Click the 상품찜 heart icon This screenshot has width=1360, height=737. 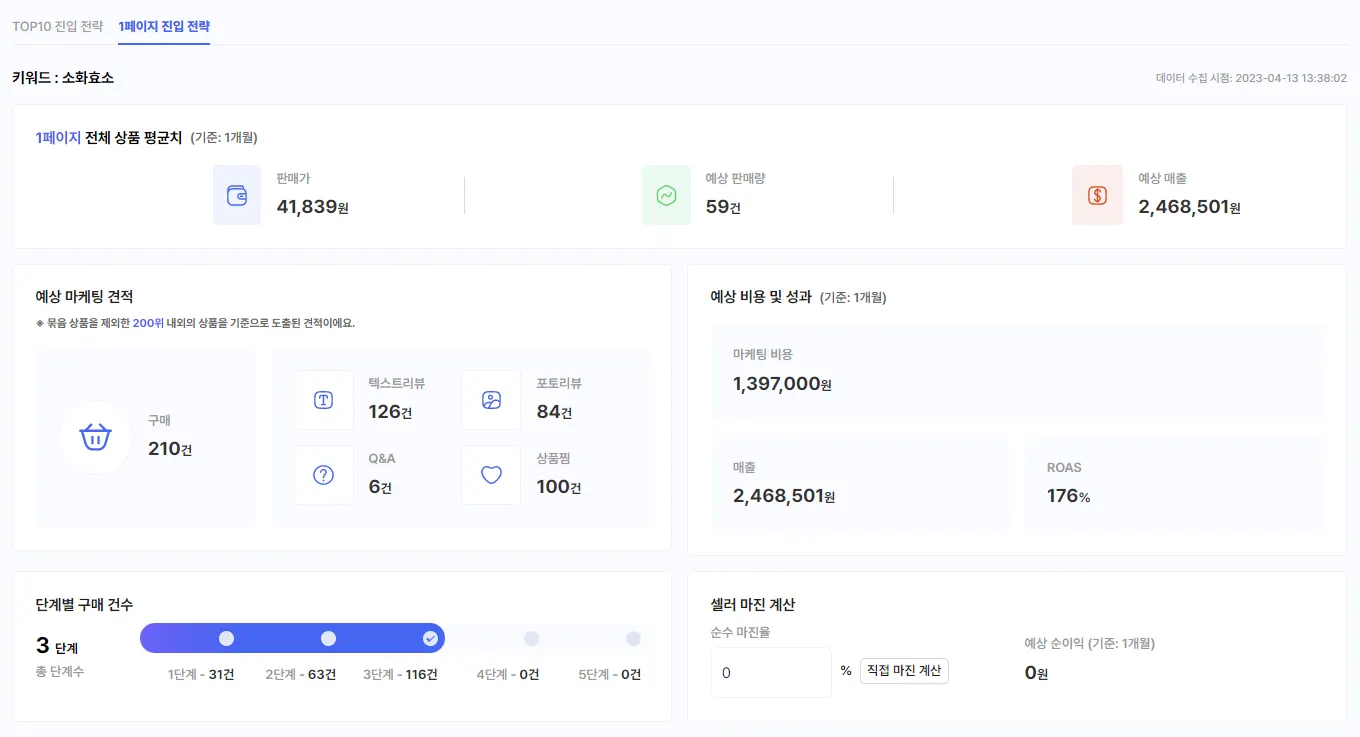[x=491, y=475]
